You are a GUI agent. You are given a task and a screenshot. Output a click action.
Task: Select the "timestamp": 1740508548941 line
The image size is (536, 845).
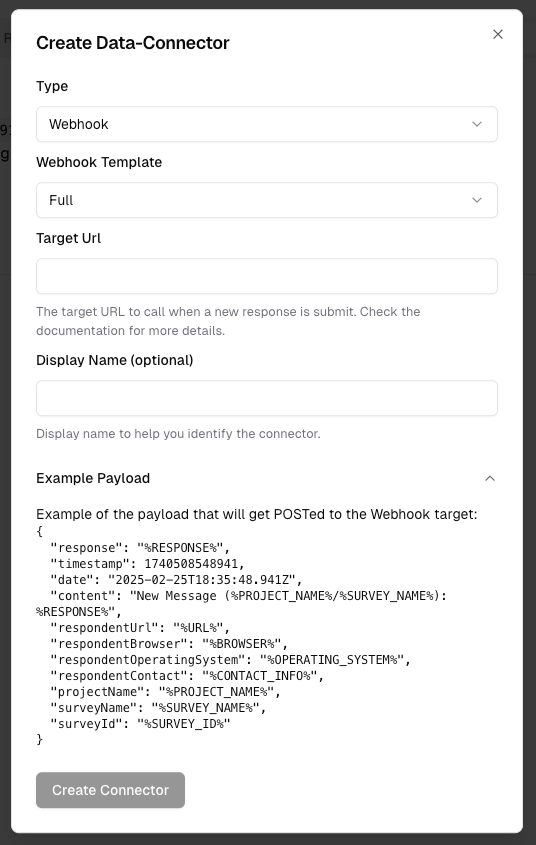pyautogui.click(x=148, y=564)
